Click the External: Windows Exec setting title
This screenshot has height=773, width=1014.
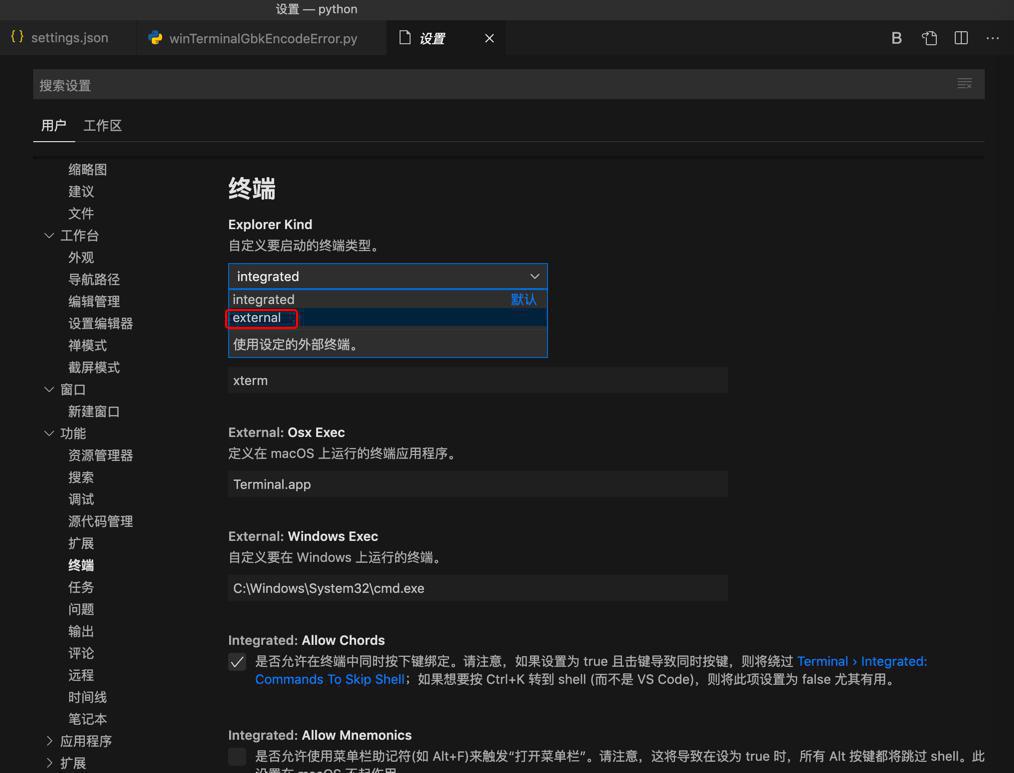click(x=303, y=536)
